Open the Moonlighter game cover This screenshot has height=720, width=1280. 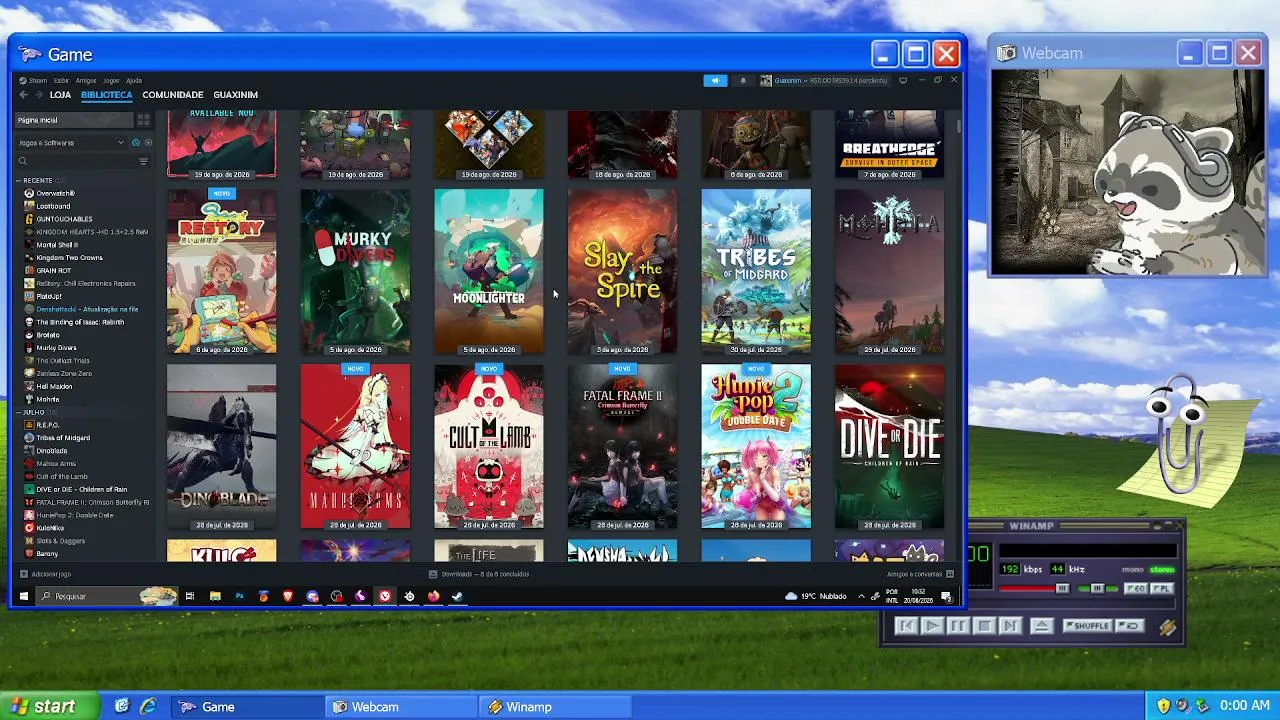coord(489,271)
